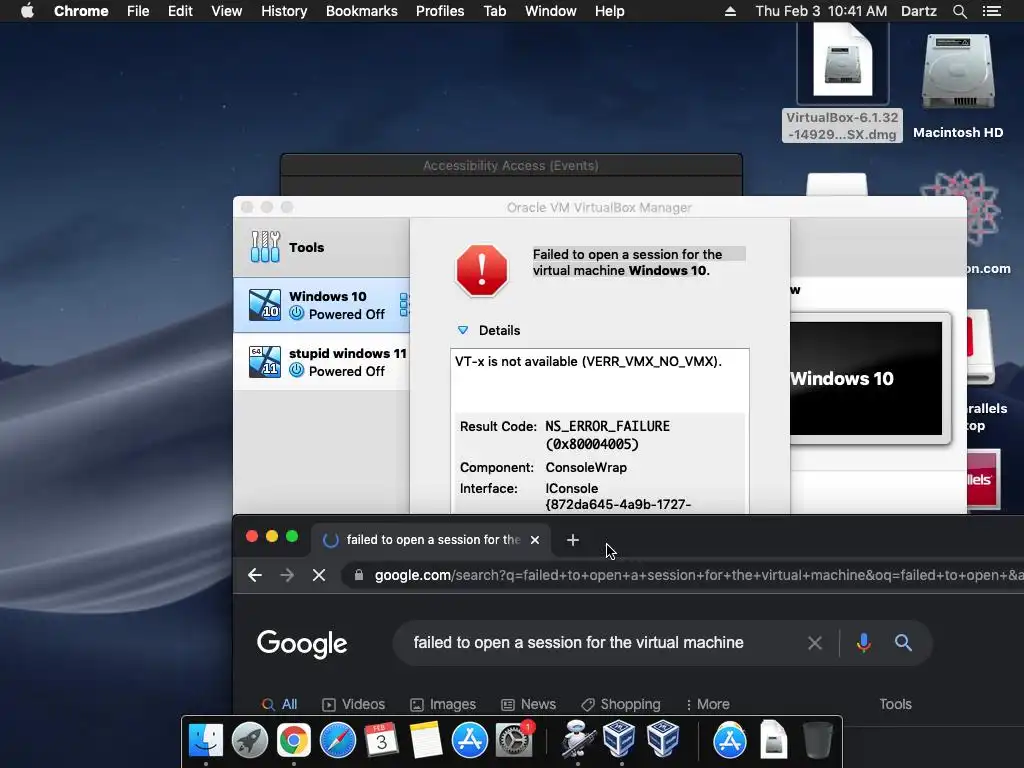Viewport: 1024px width, 768px height.
Task: Stop loading the page in Chrome
Action: pyautogui.click(x=319, y=575)
